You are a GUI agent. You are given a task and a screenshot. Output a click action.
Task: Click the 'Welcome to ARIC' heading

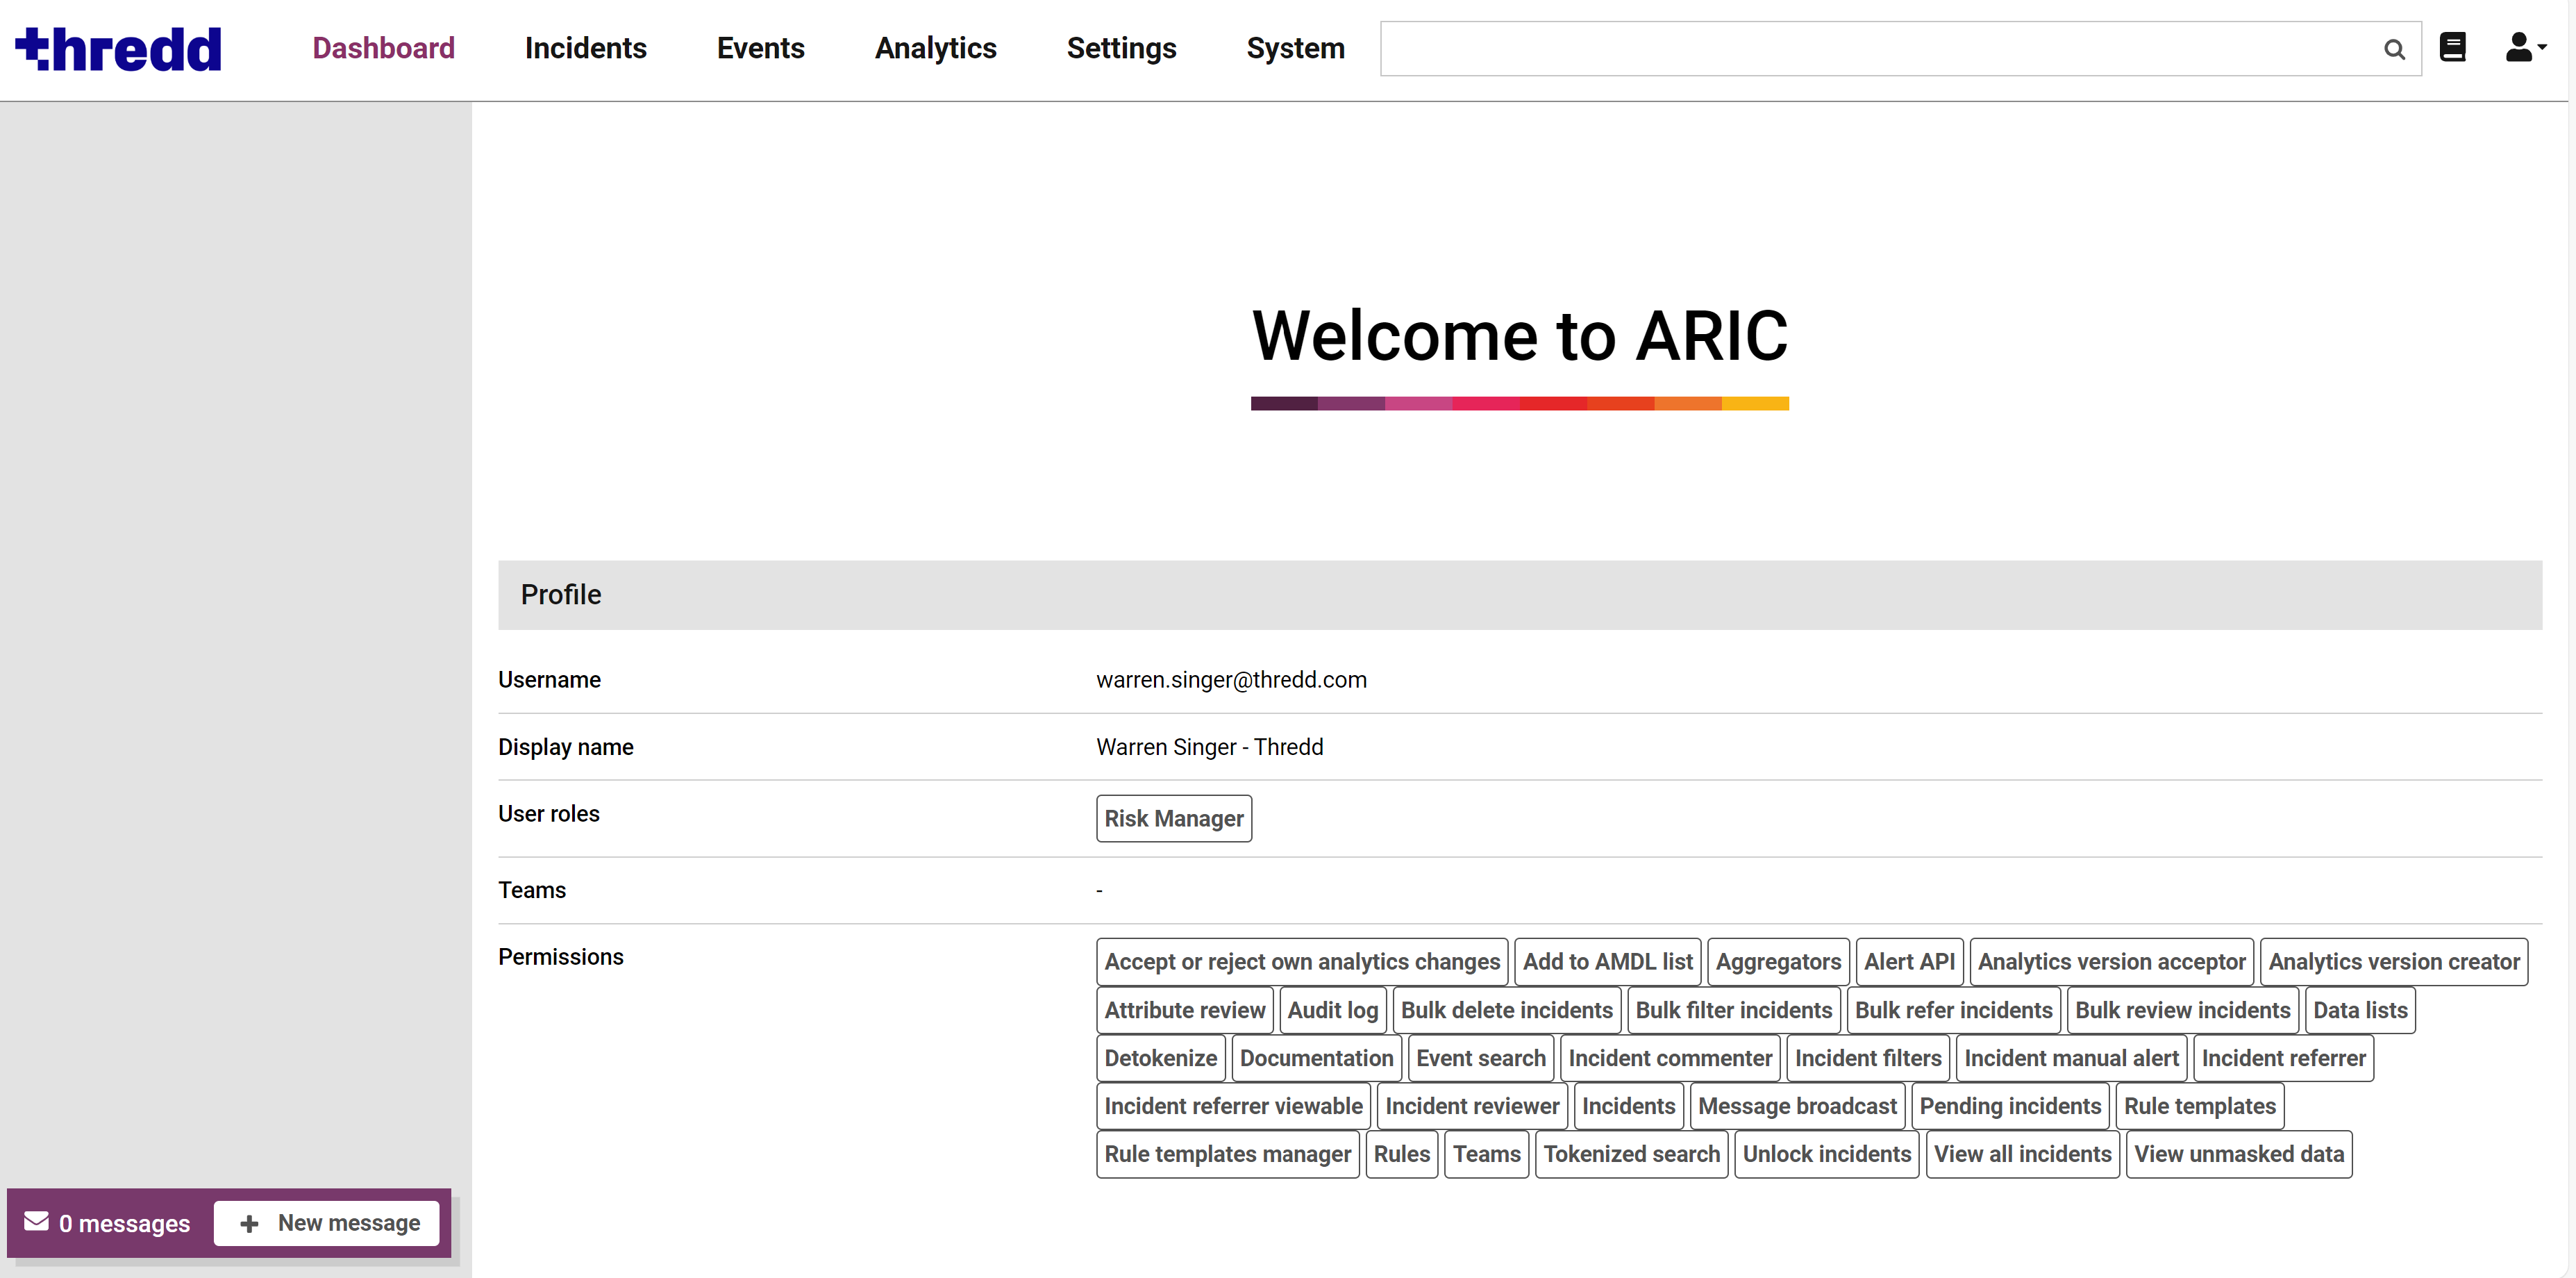click(x=1519, y=335)
